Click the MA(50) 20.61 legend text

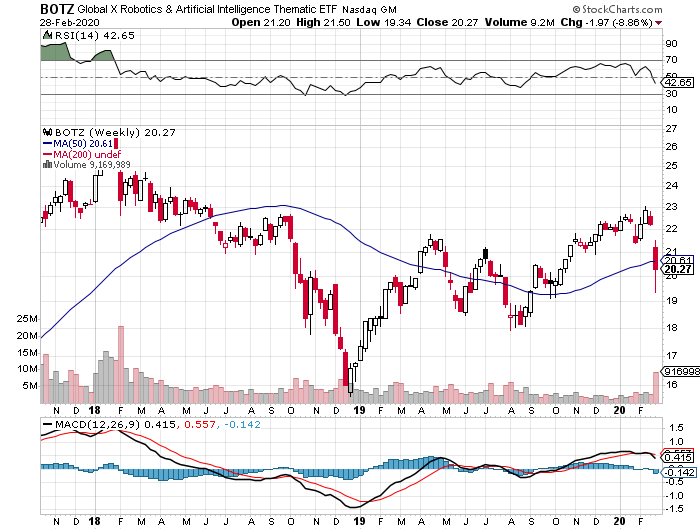pyautogui.click(x=83, y=144)
